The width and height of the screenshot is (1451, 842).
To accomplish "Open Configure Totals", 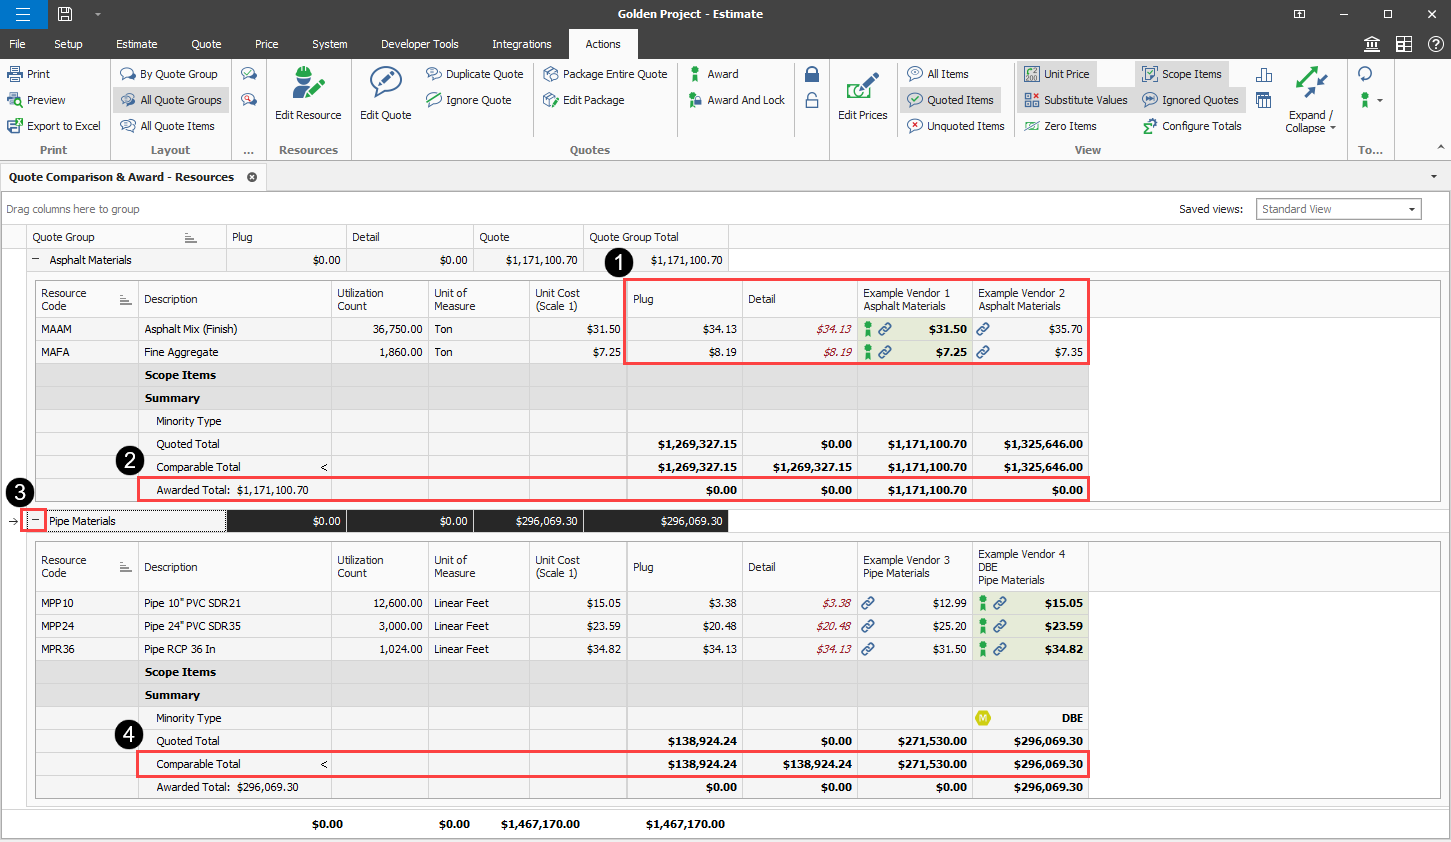I will 1192,126.
